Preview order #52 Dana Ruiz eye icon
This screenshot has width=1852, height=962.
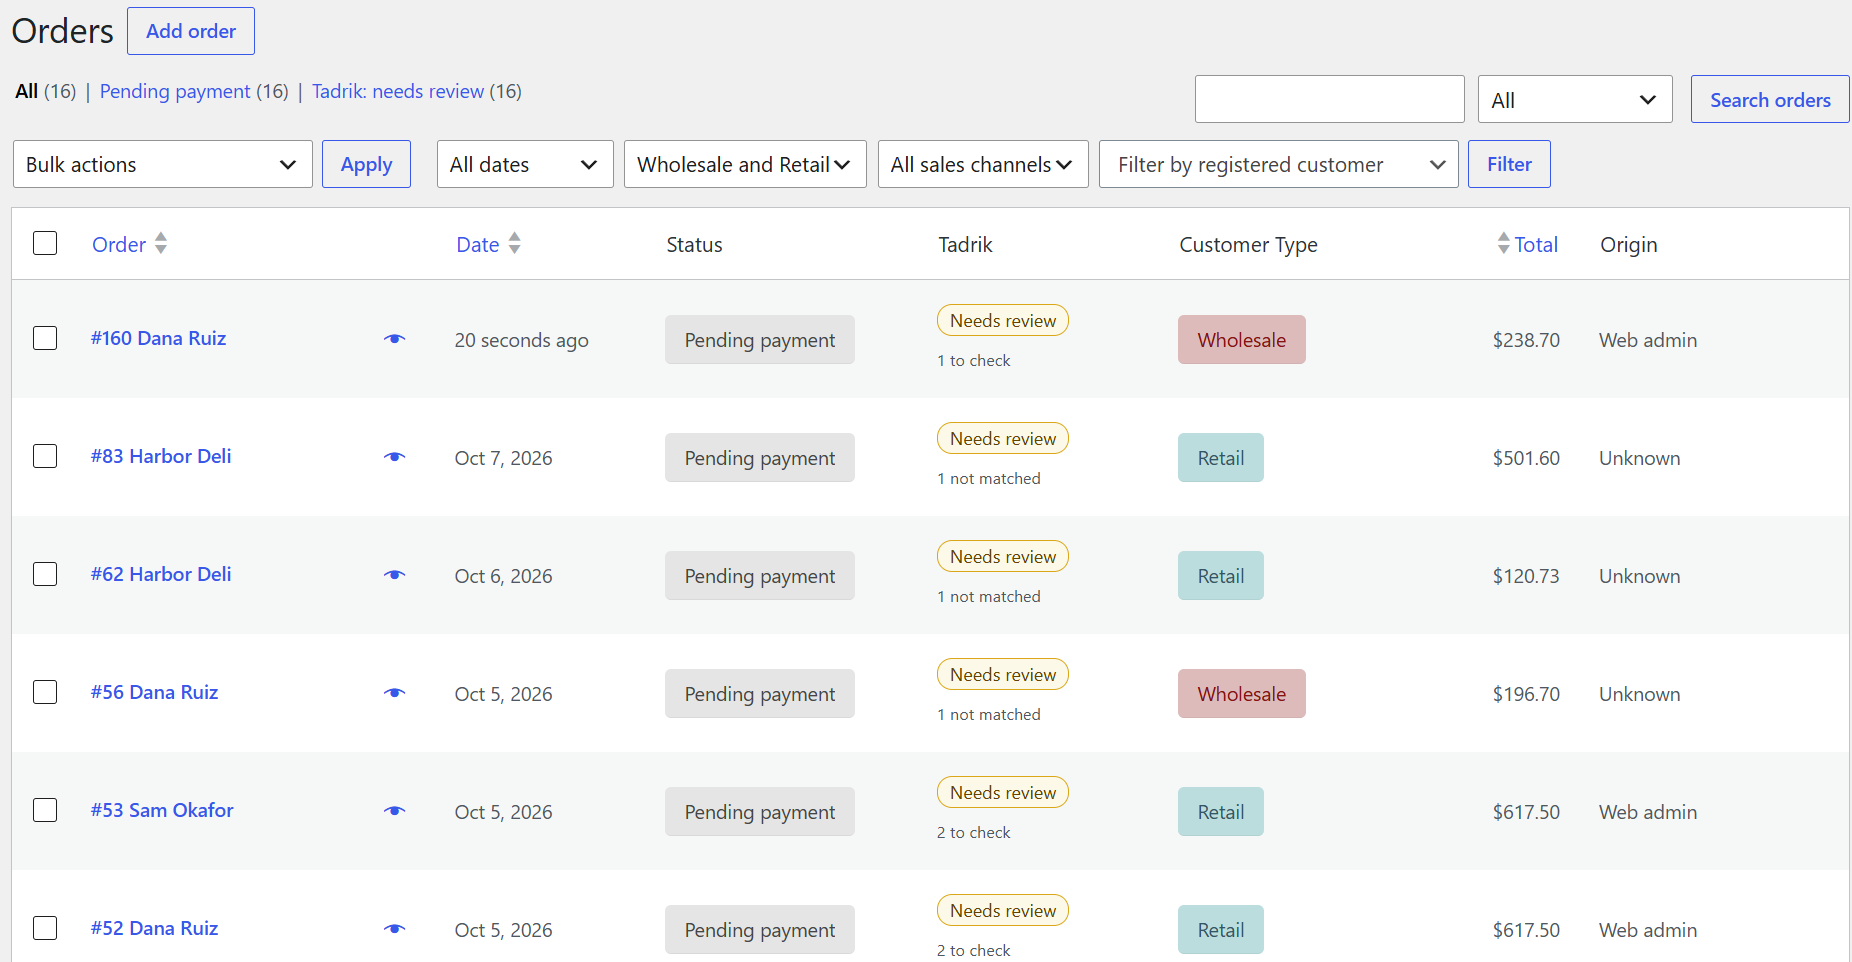pos(395,929)
